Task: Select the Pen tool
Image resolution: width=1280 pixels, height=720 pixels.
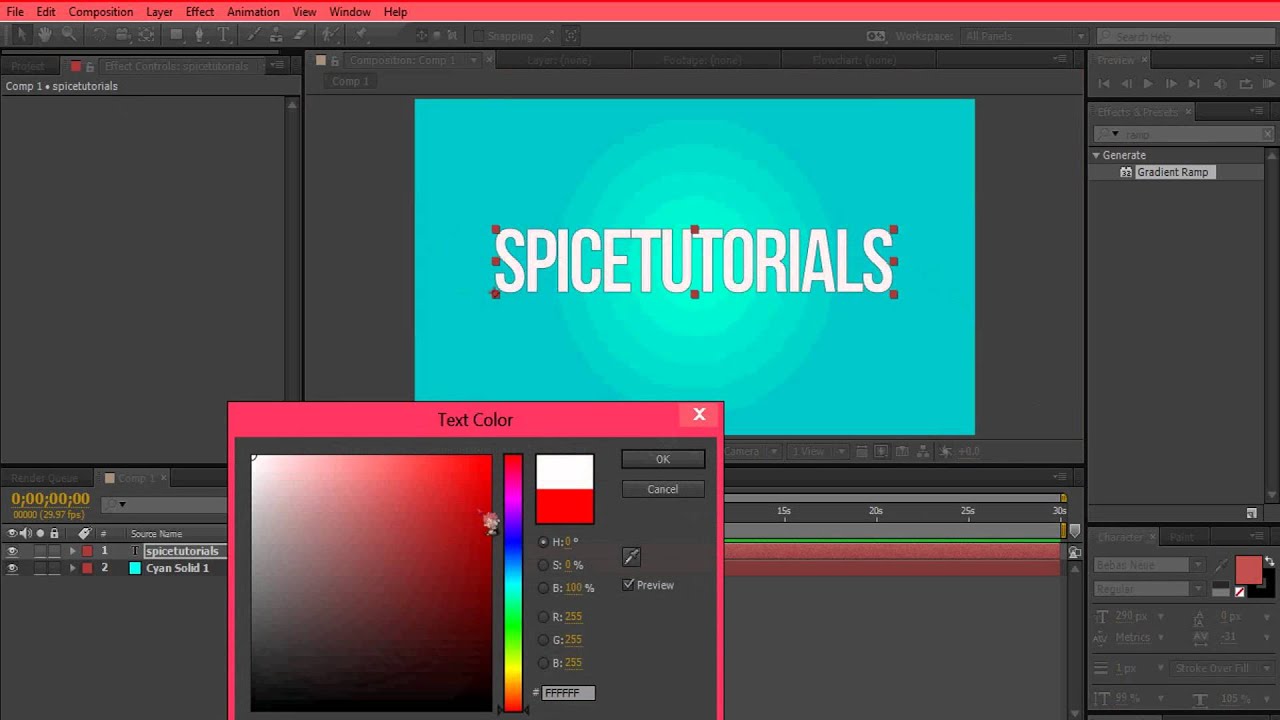Action: coord(200,35)
